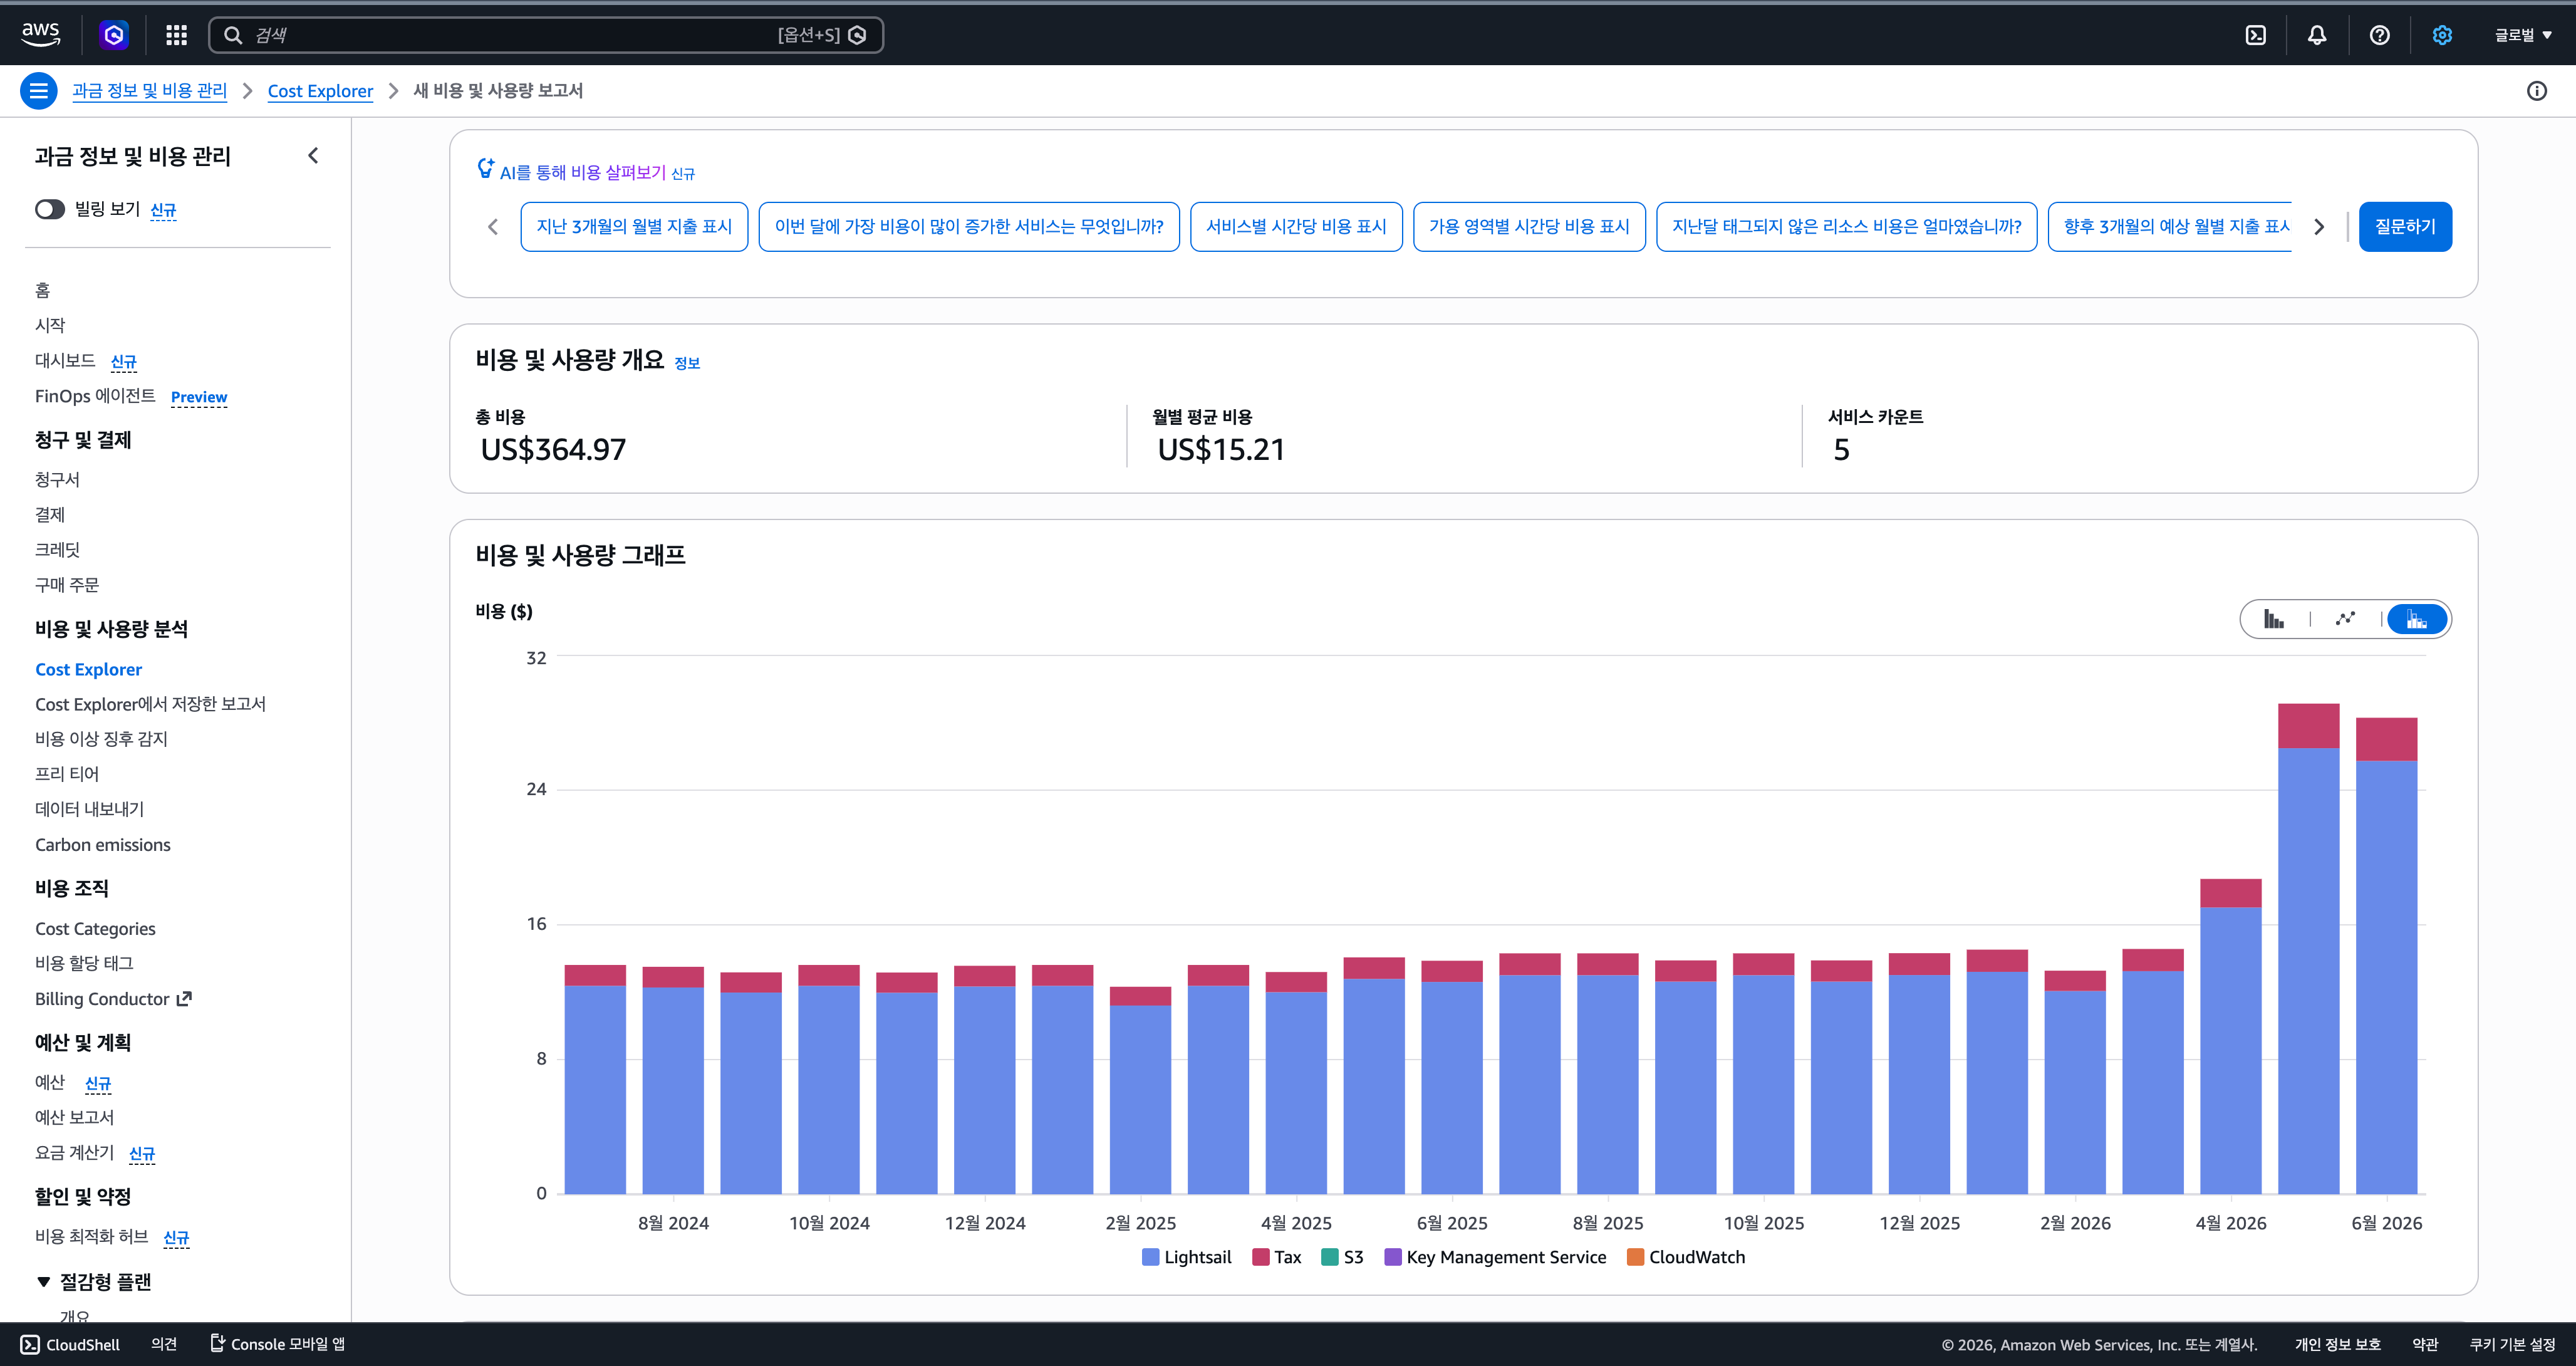Viewport: 2576px width, 1366px height.
Task: Click the 6월 2026 bar in chart
Action: click(x=2386, y=955)
